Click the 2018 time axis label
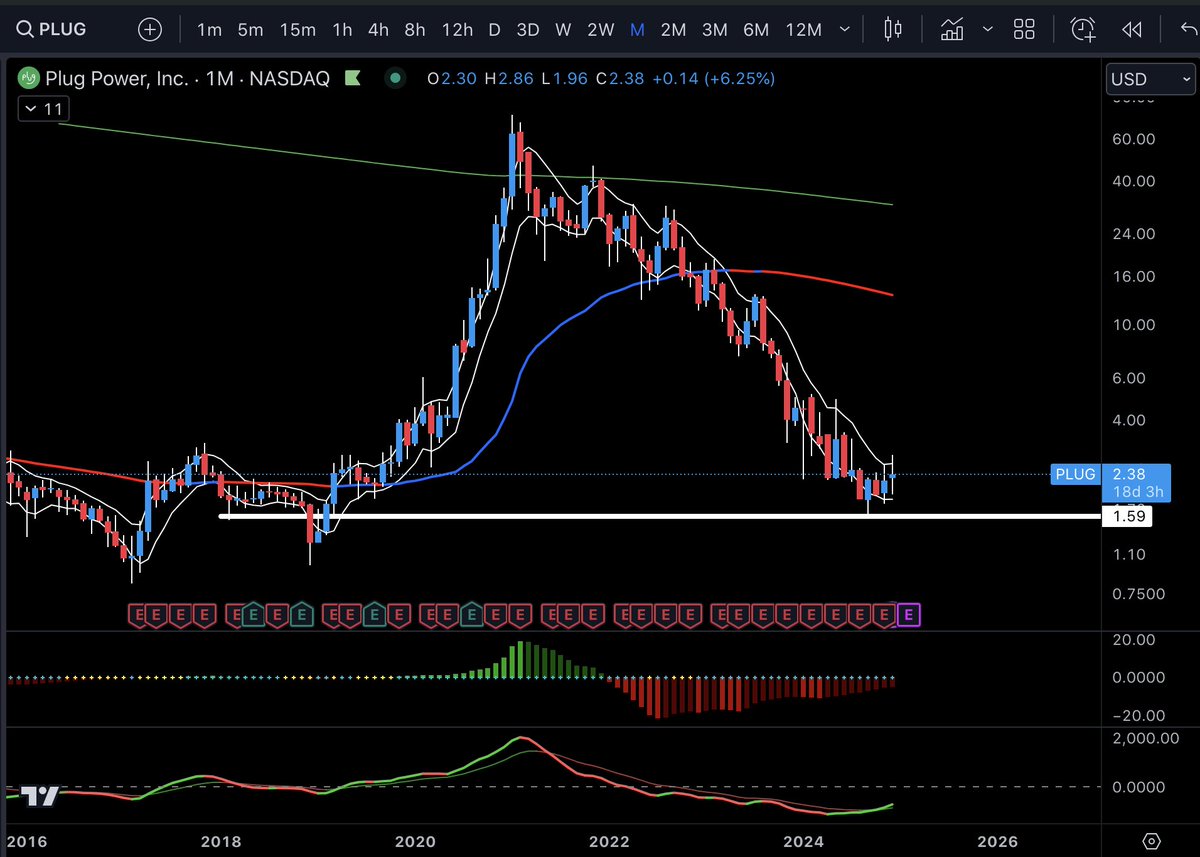 [x=222, y=841]
